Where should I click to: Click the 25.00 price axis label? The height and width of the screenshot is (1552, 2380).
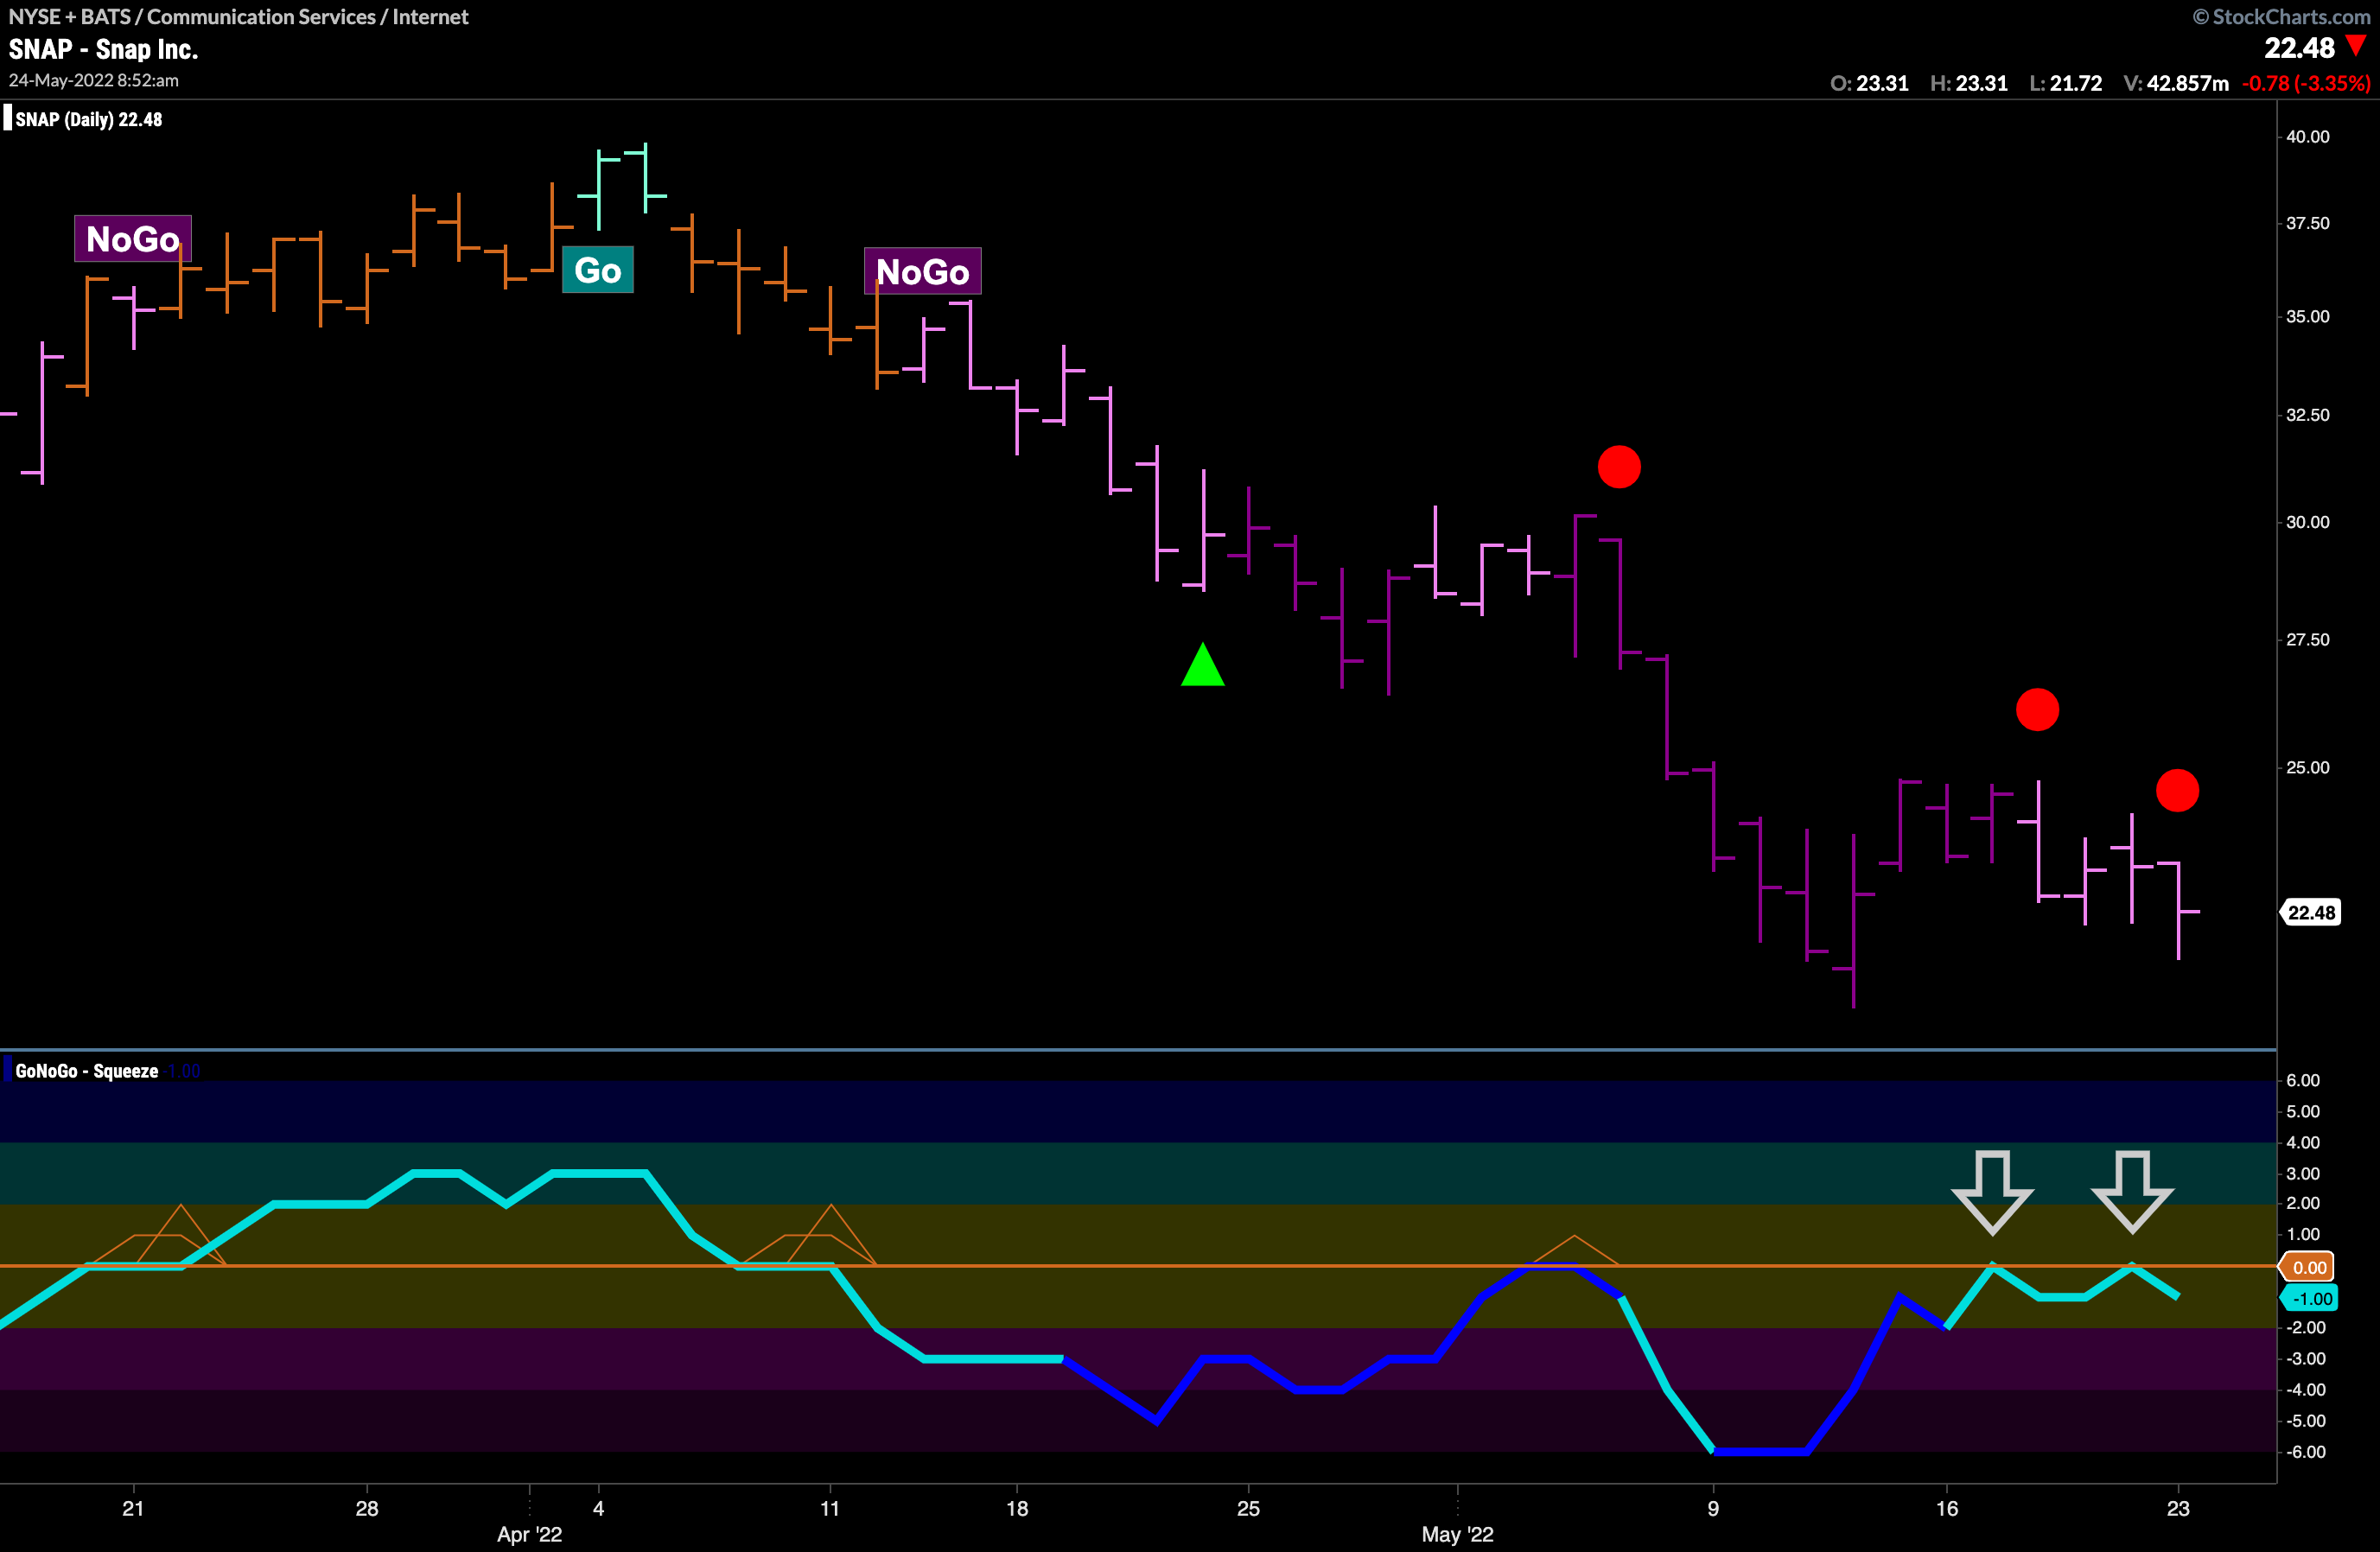pos(2308,767)
